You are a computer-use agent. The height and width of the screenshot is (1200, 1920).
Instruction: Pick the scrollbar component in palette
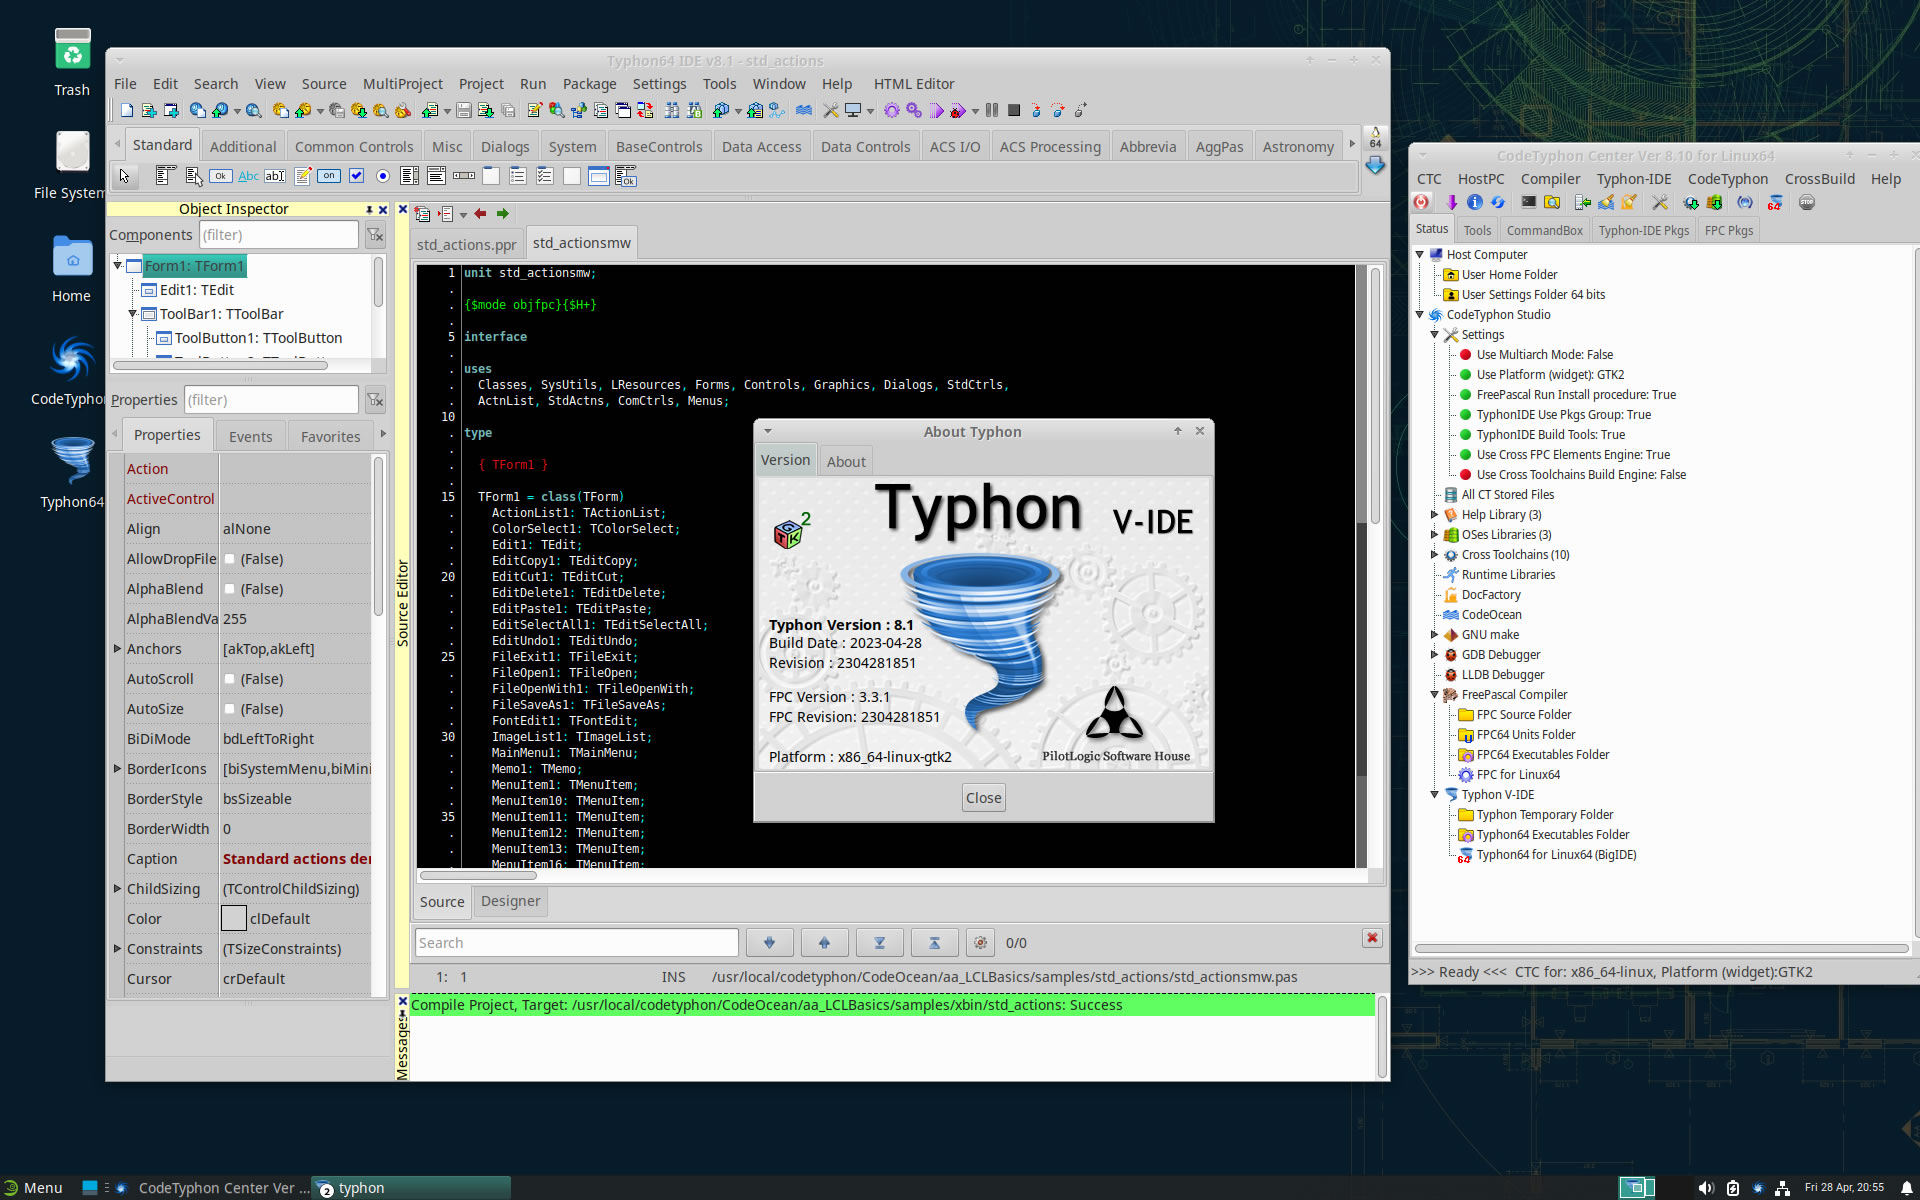pos(464,176)
